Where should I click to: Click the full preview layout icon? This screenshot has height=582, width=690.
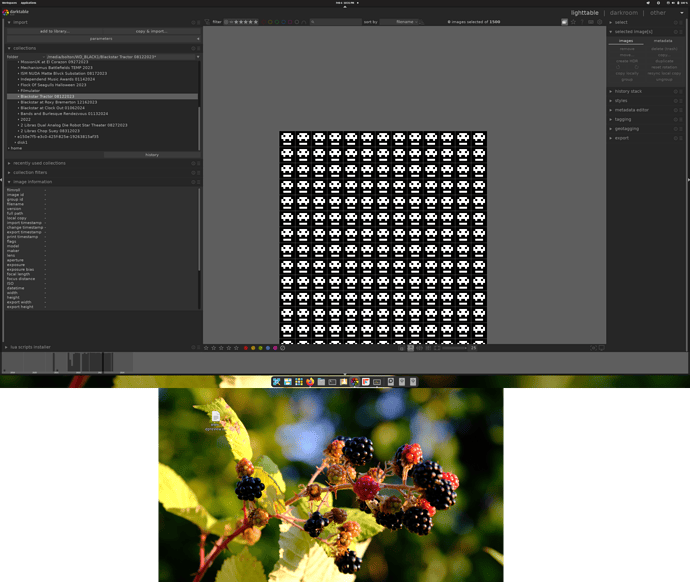[x=437, y=348]
